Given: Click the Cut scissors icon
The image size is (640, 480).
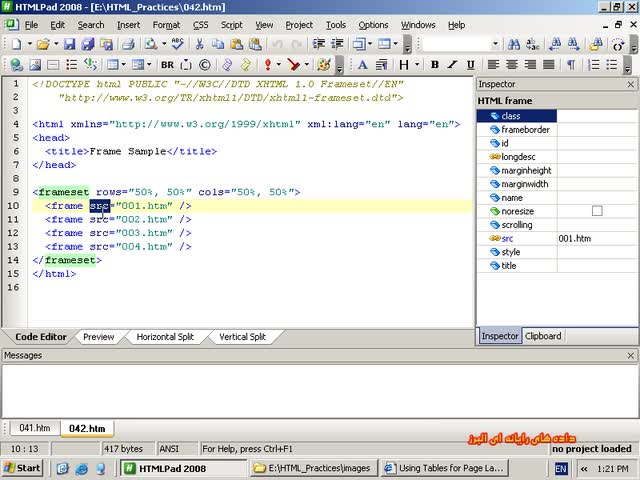Looking at the screenshot, I should click(200, 44).
